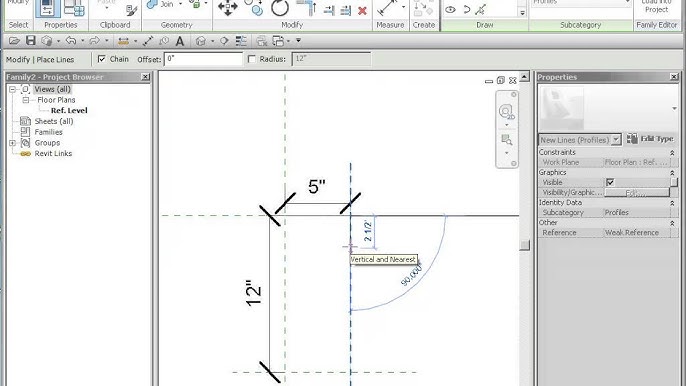Click the vertical scrollbar thumb in drawing view
This screenshot has width=686, height=386.
(x=524, y=245)
